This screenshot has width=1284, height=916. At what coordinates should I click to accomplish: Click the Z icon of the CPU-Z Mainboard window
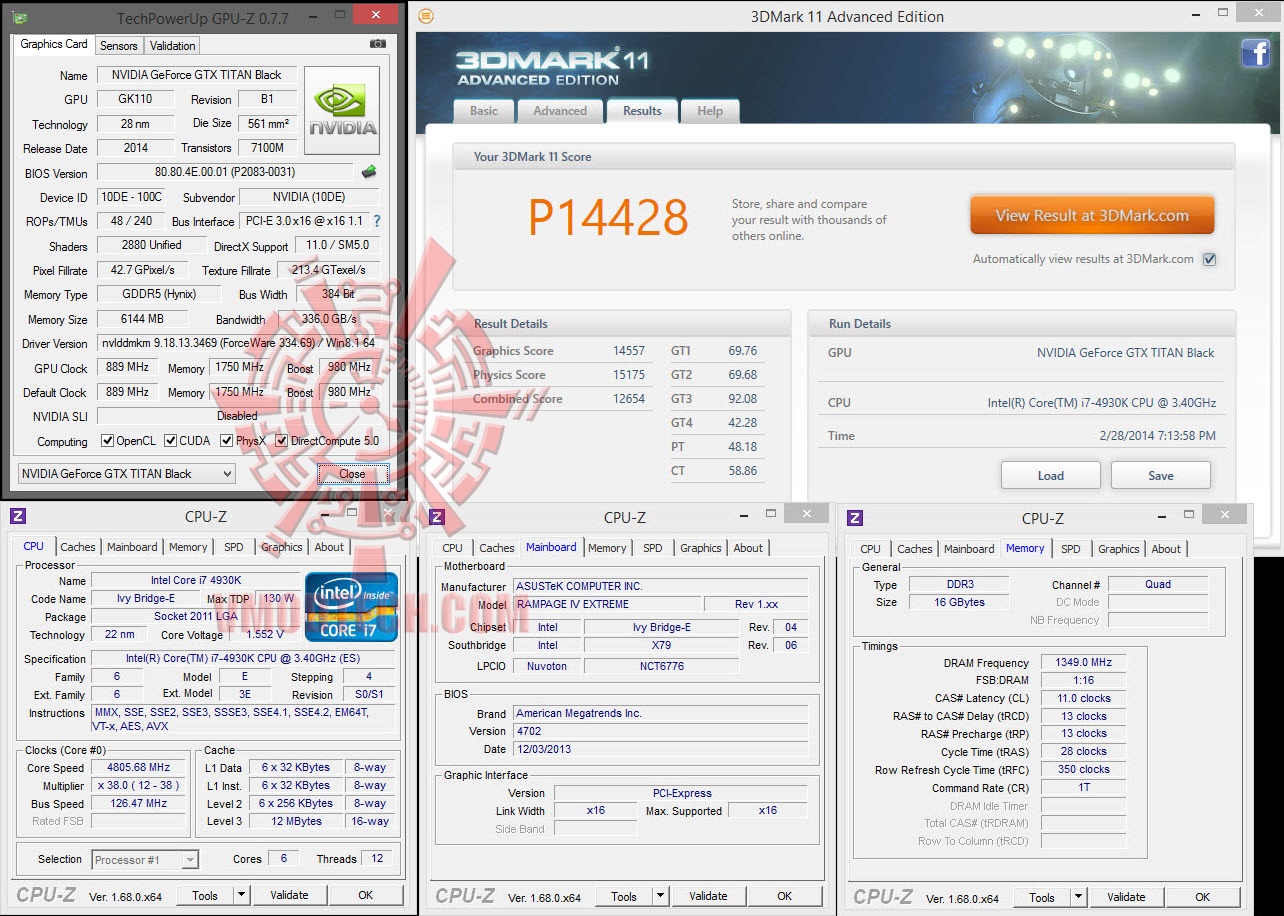[436, 516]
